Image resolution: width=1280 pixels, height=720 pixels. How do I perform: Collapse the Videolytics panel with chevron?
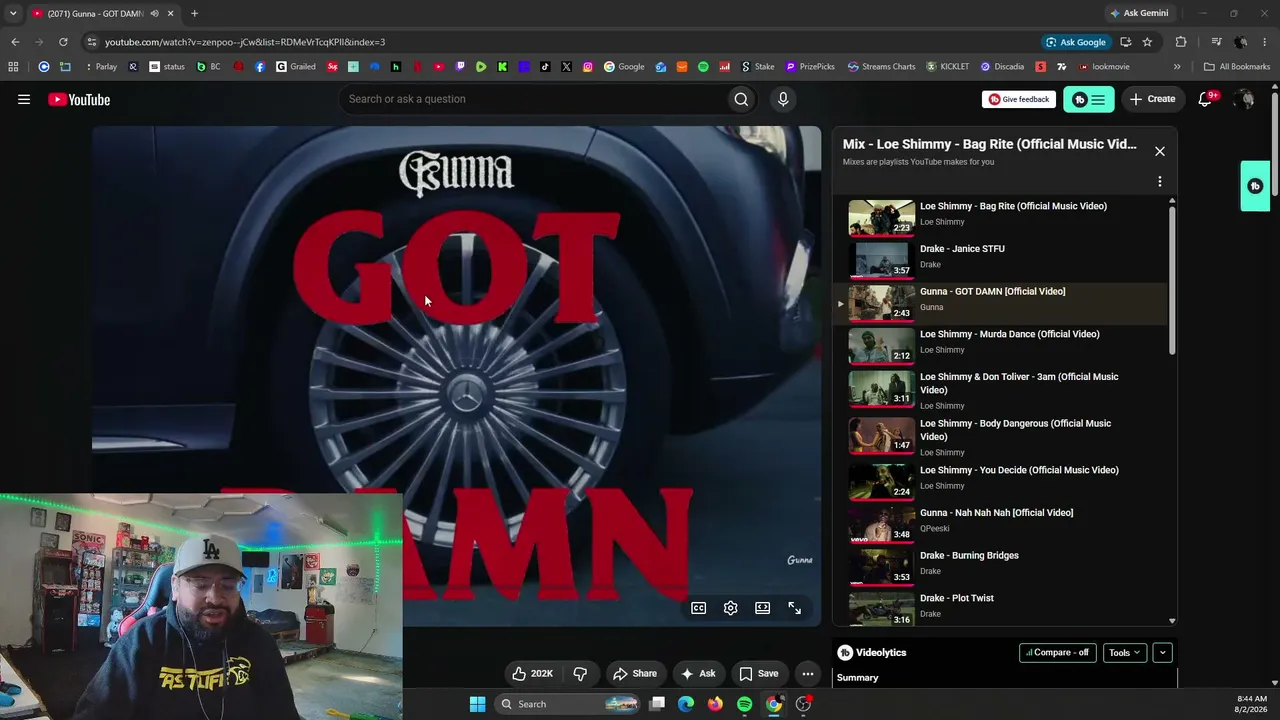click(1162, 653)
